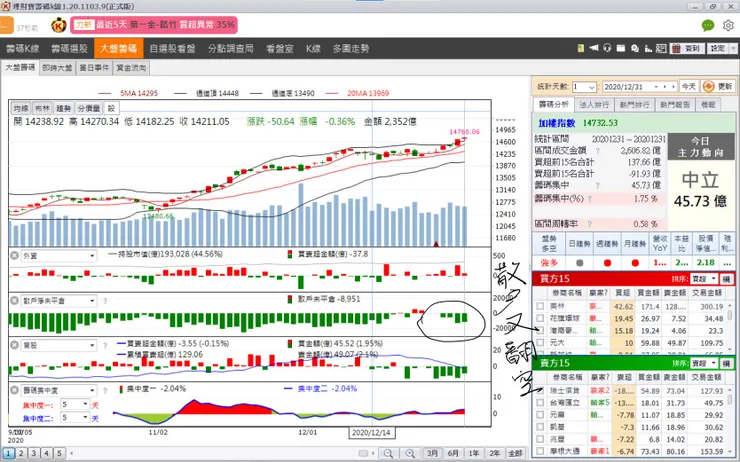
Task: Switch to the 法人排行 tab
Action: pyautogui.click(x=594, y=104)
